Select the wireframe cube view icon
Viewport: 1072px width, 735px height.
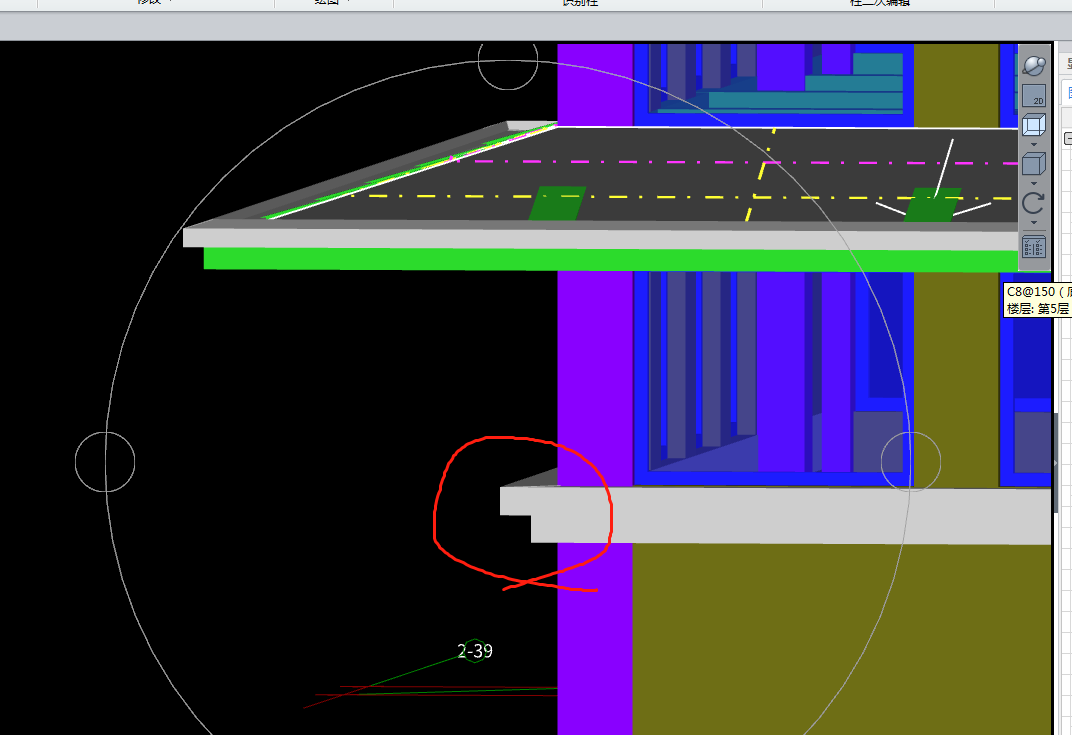click(1034, 126)
